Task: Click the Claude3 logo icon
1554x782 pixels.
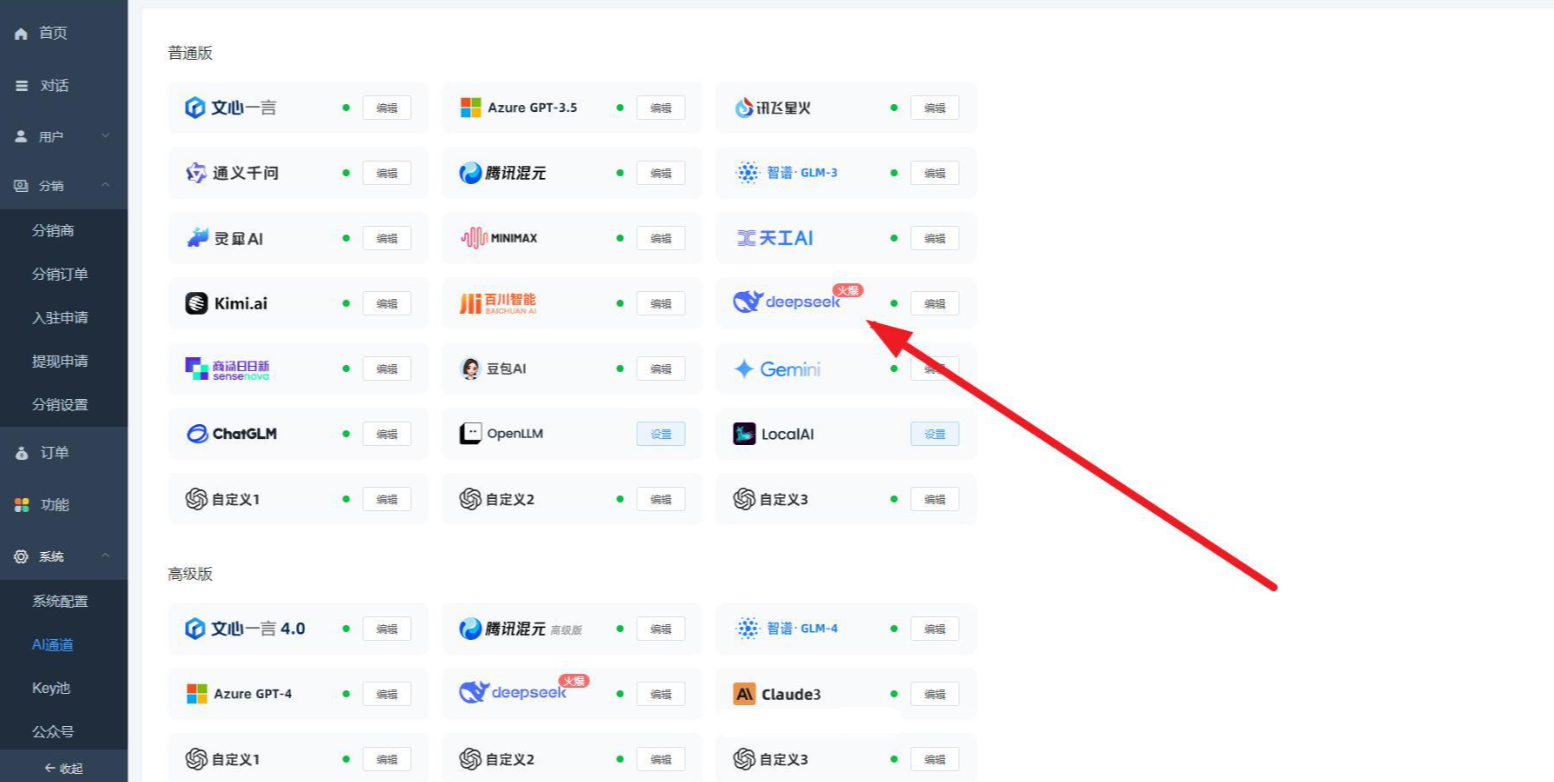Action: 744,694
